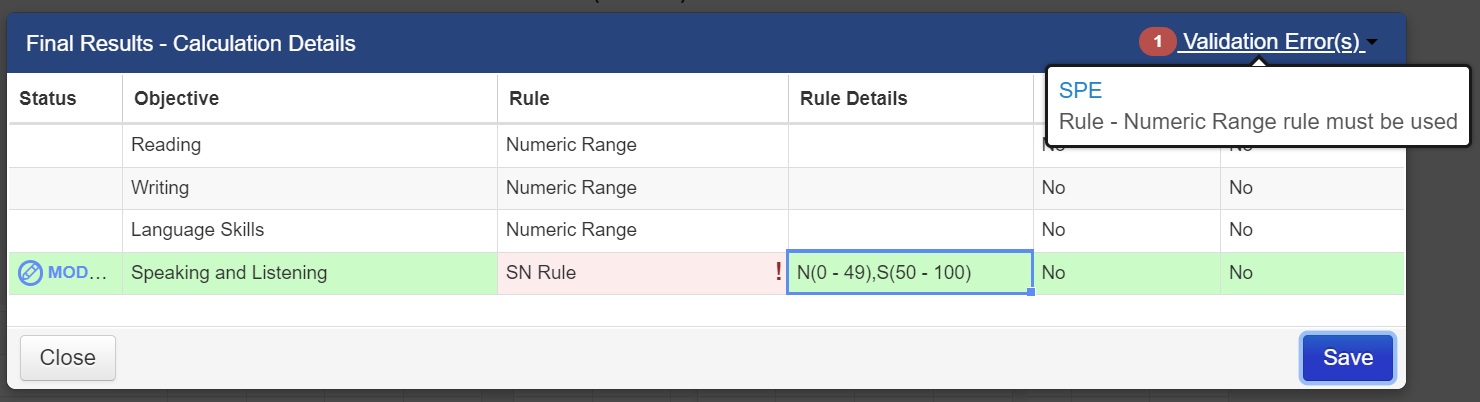Click the Rule Details column header
The image size is (1480, 402).
pos(853,98)
